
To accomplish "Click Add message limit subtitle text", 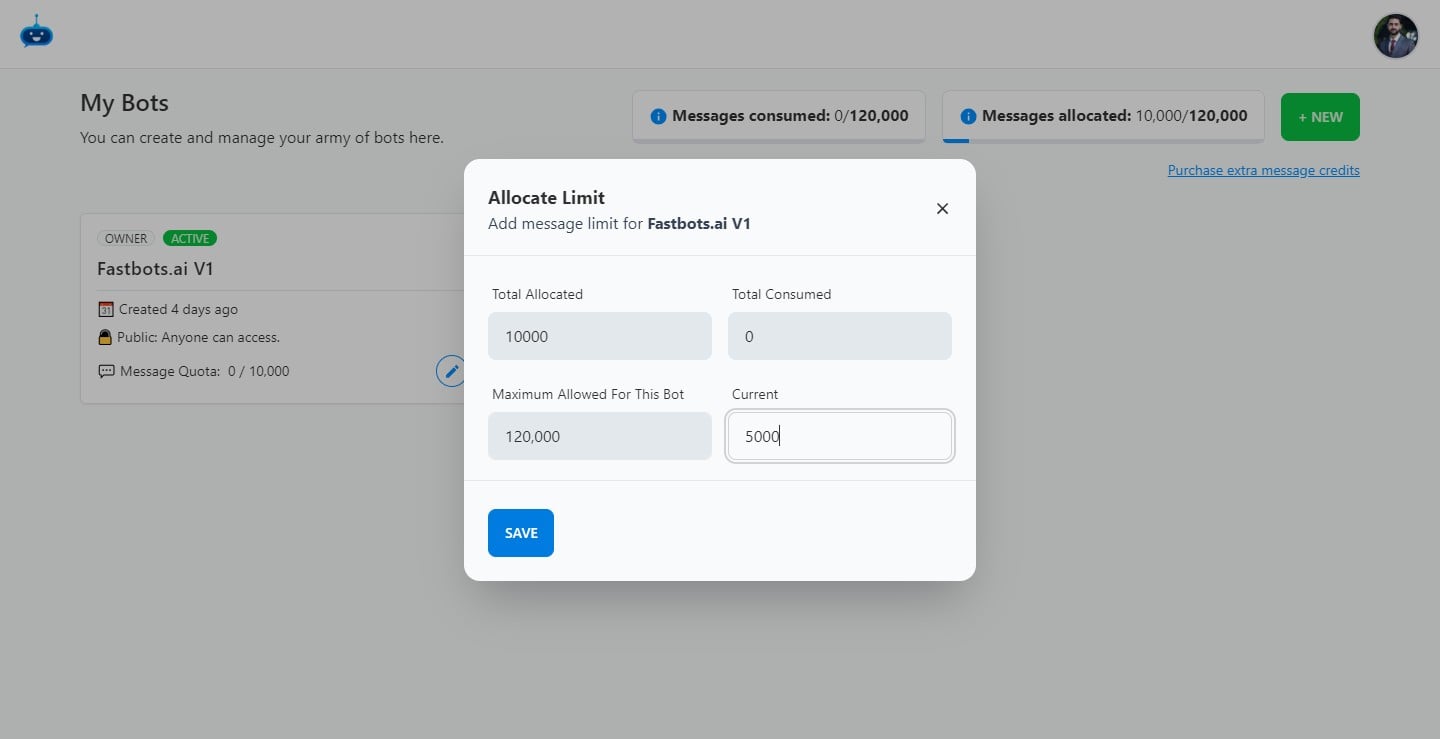I will (619, 224).
